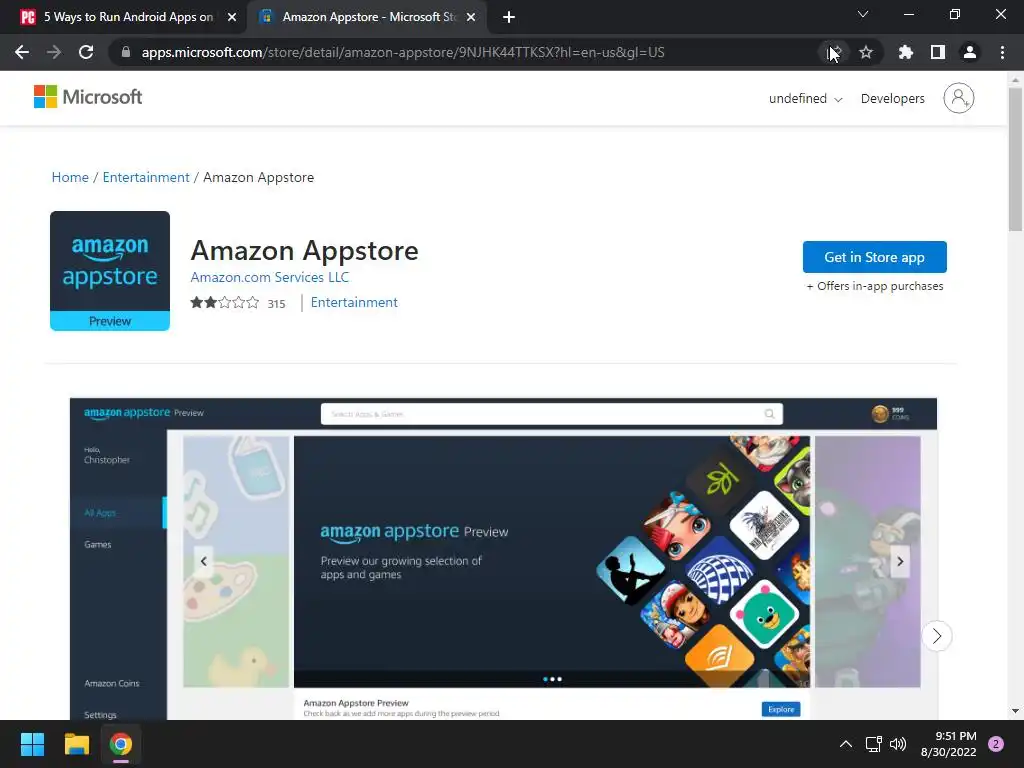Click the Microsoft logo
Viewport: 1024px width, 768px height.
tap(88, 97)
